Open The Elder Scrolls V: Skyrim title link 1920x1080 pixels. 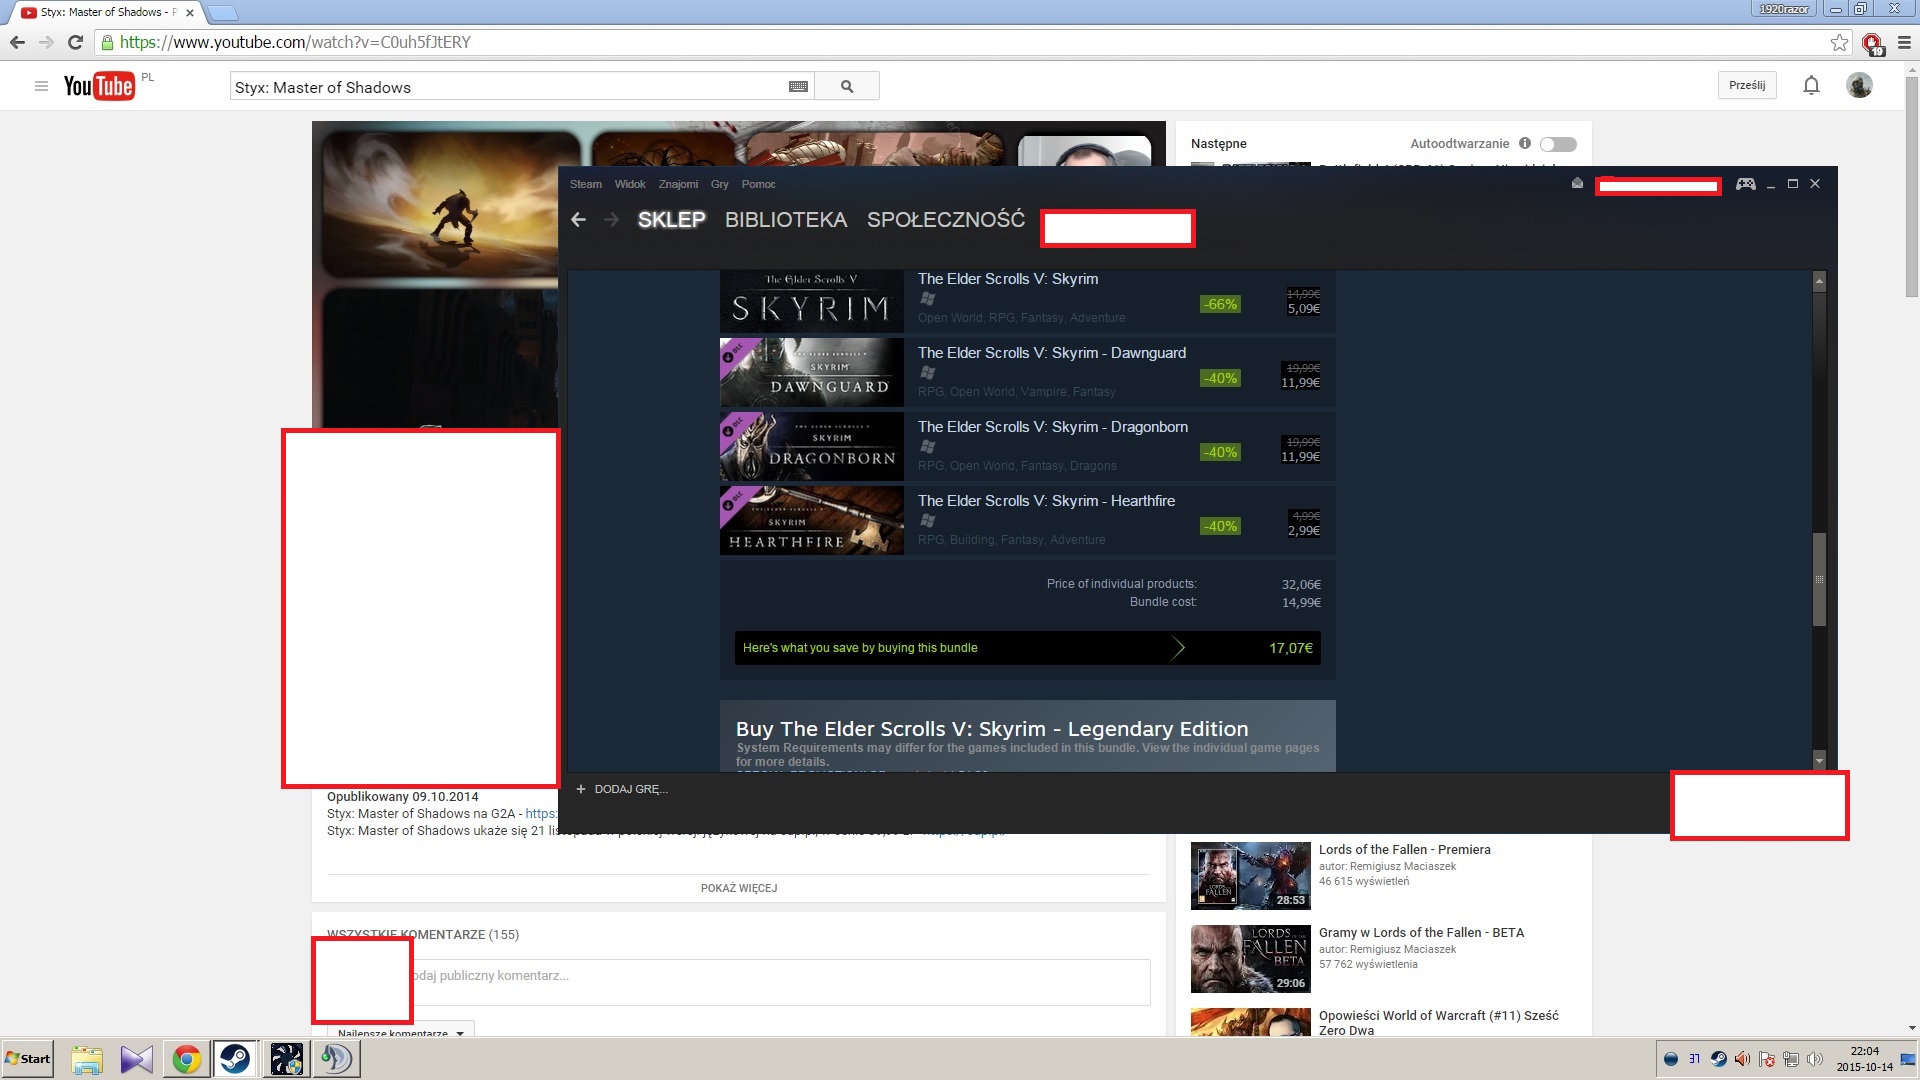point(1008,279)
